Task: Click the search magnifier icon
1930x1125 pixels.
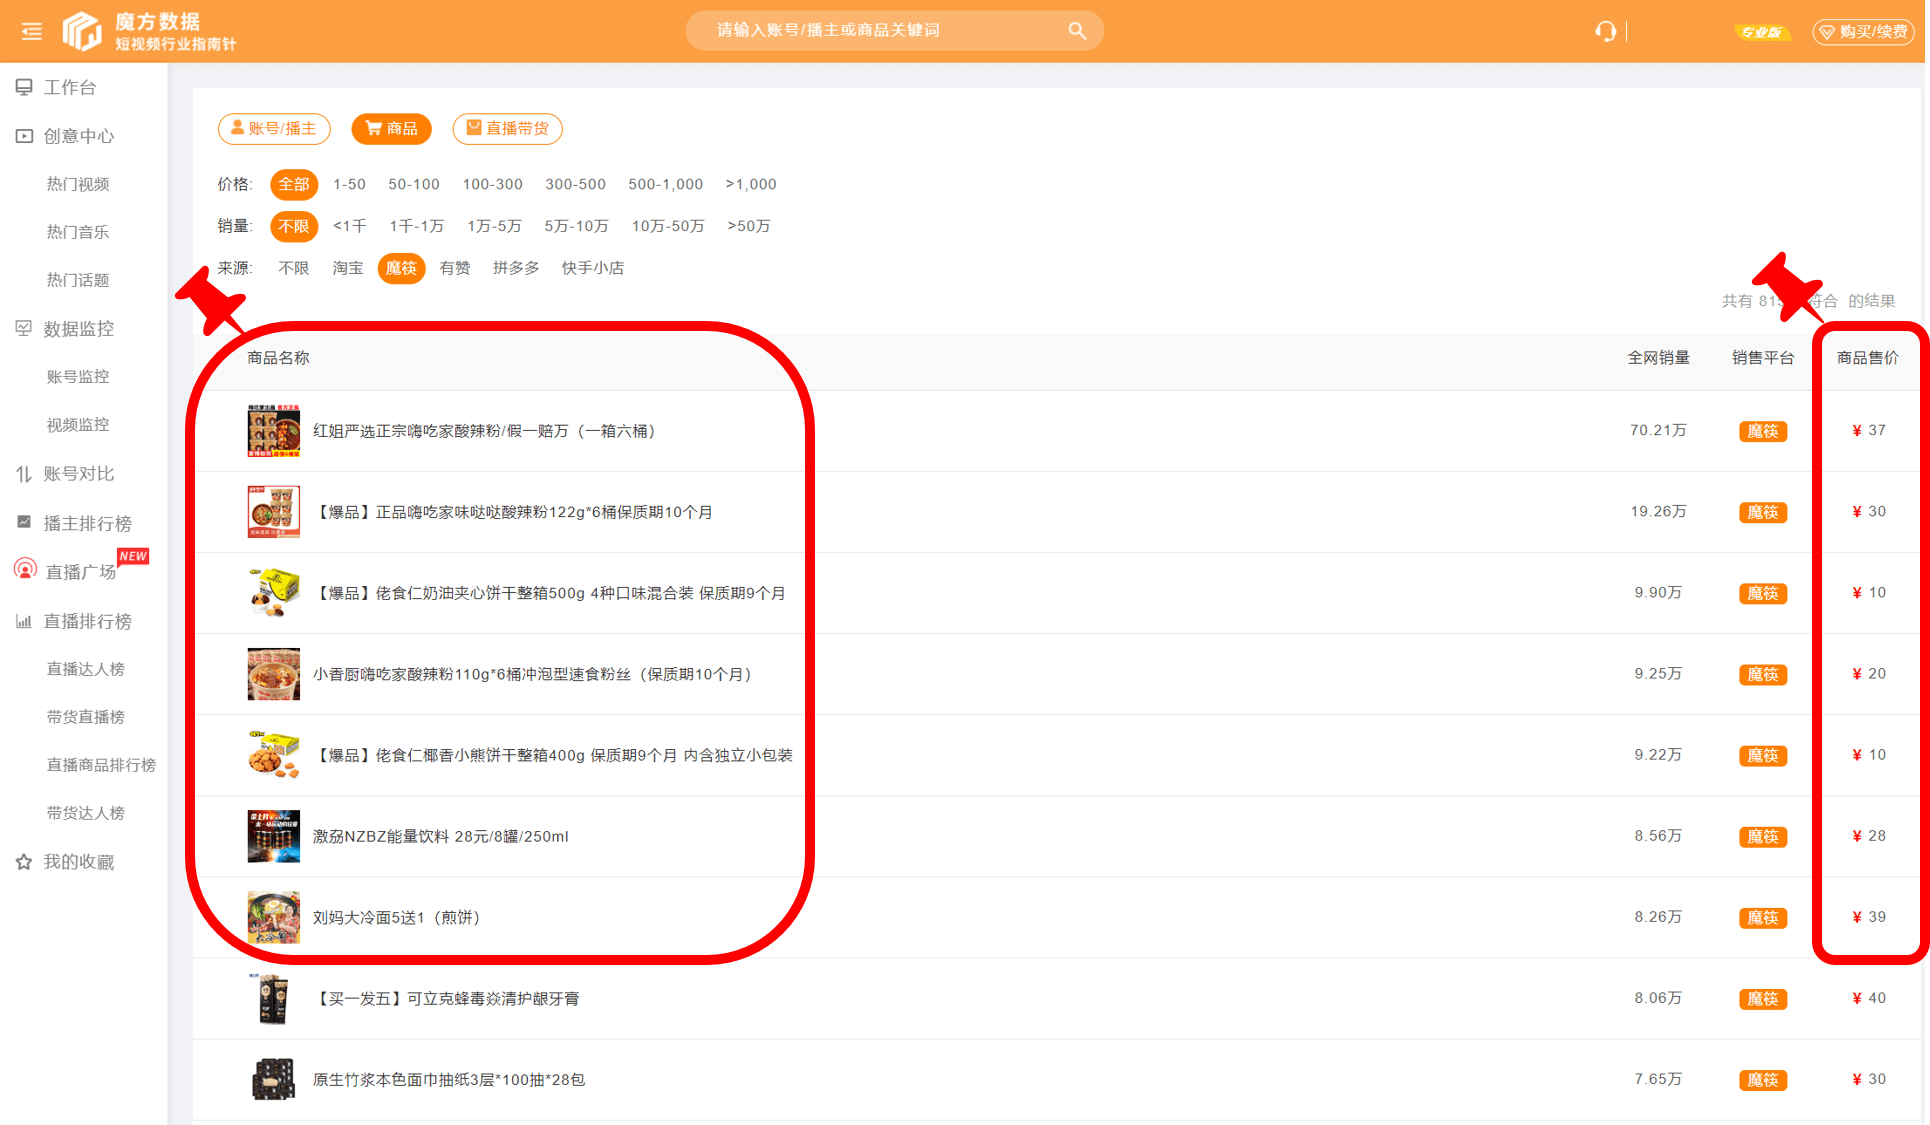Action: (1077, 31)
